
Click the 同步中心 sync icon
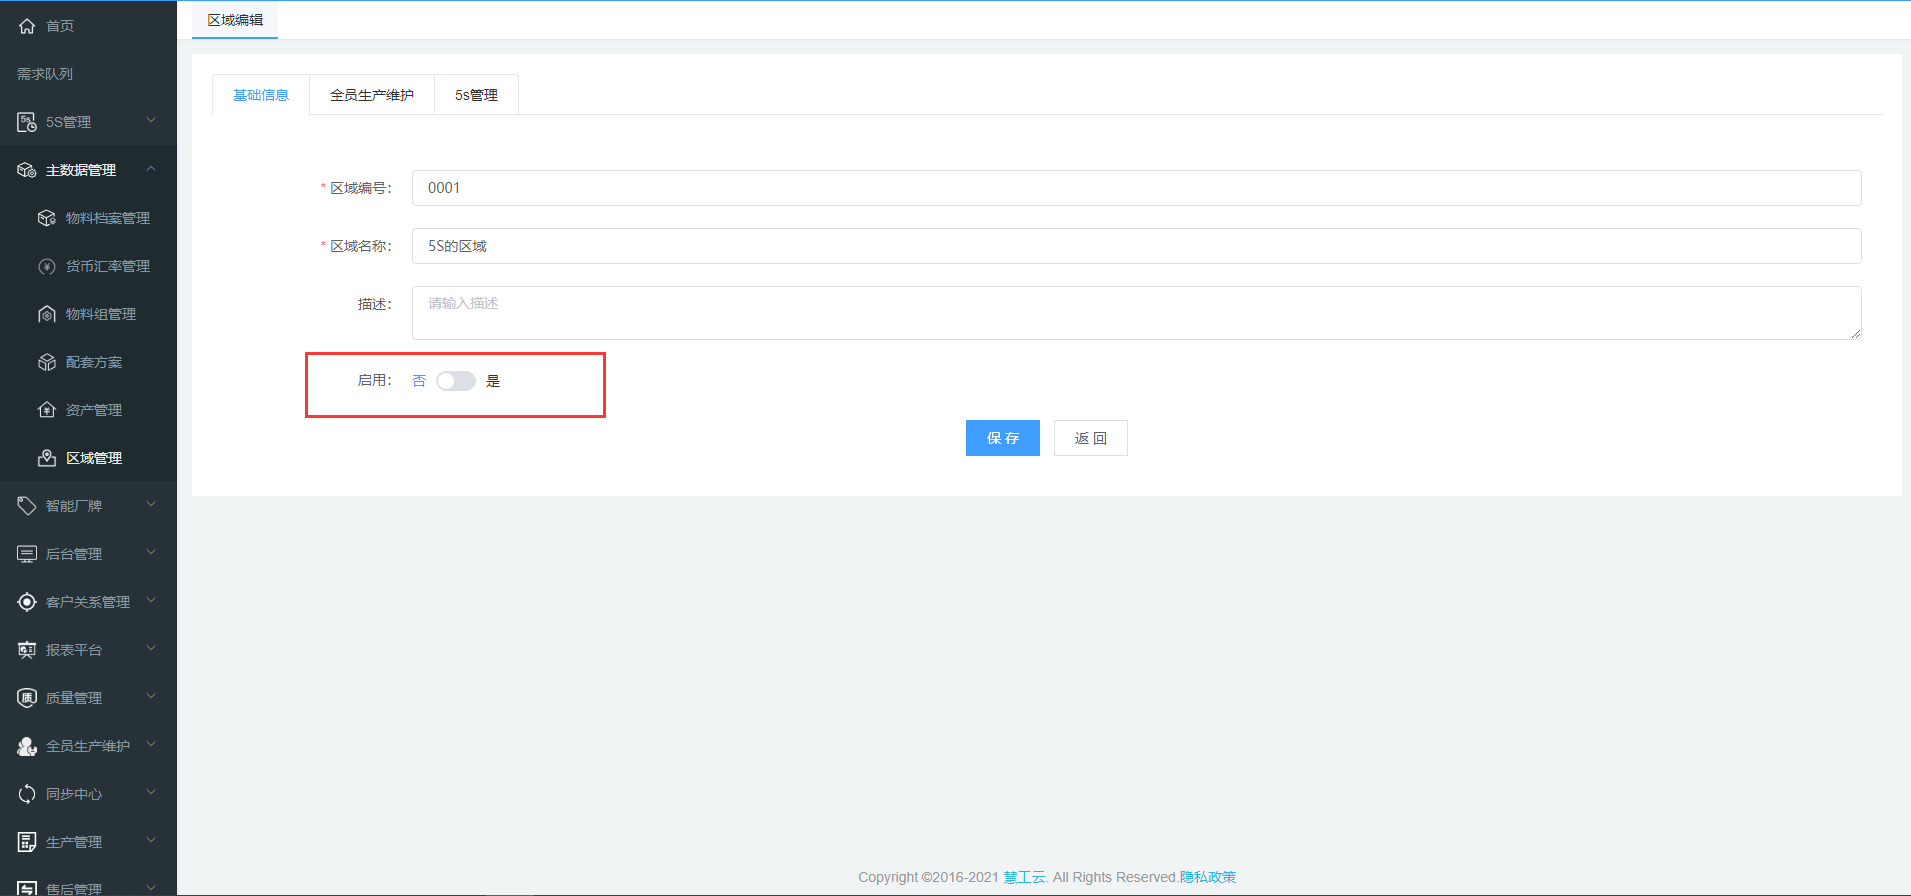(x=27, y=794)
